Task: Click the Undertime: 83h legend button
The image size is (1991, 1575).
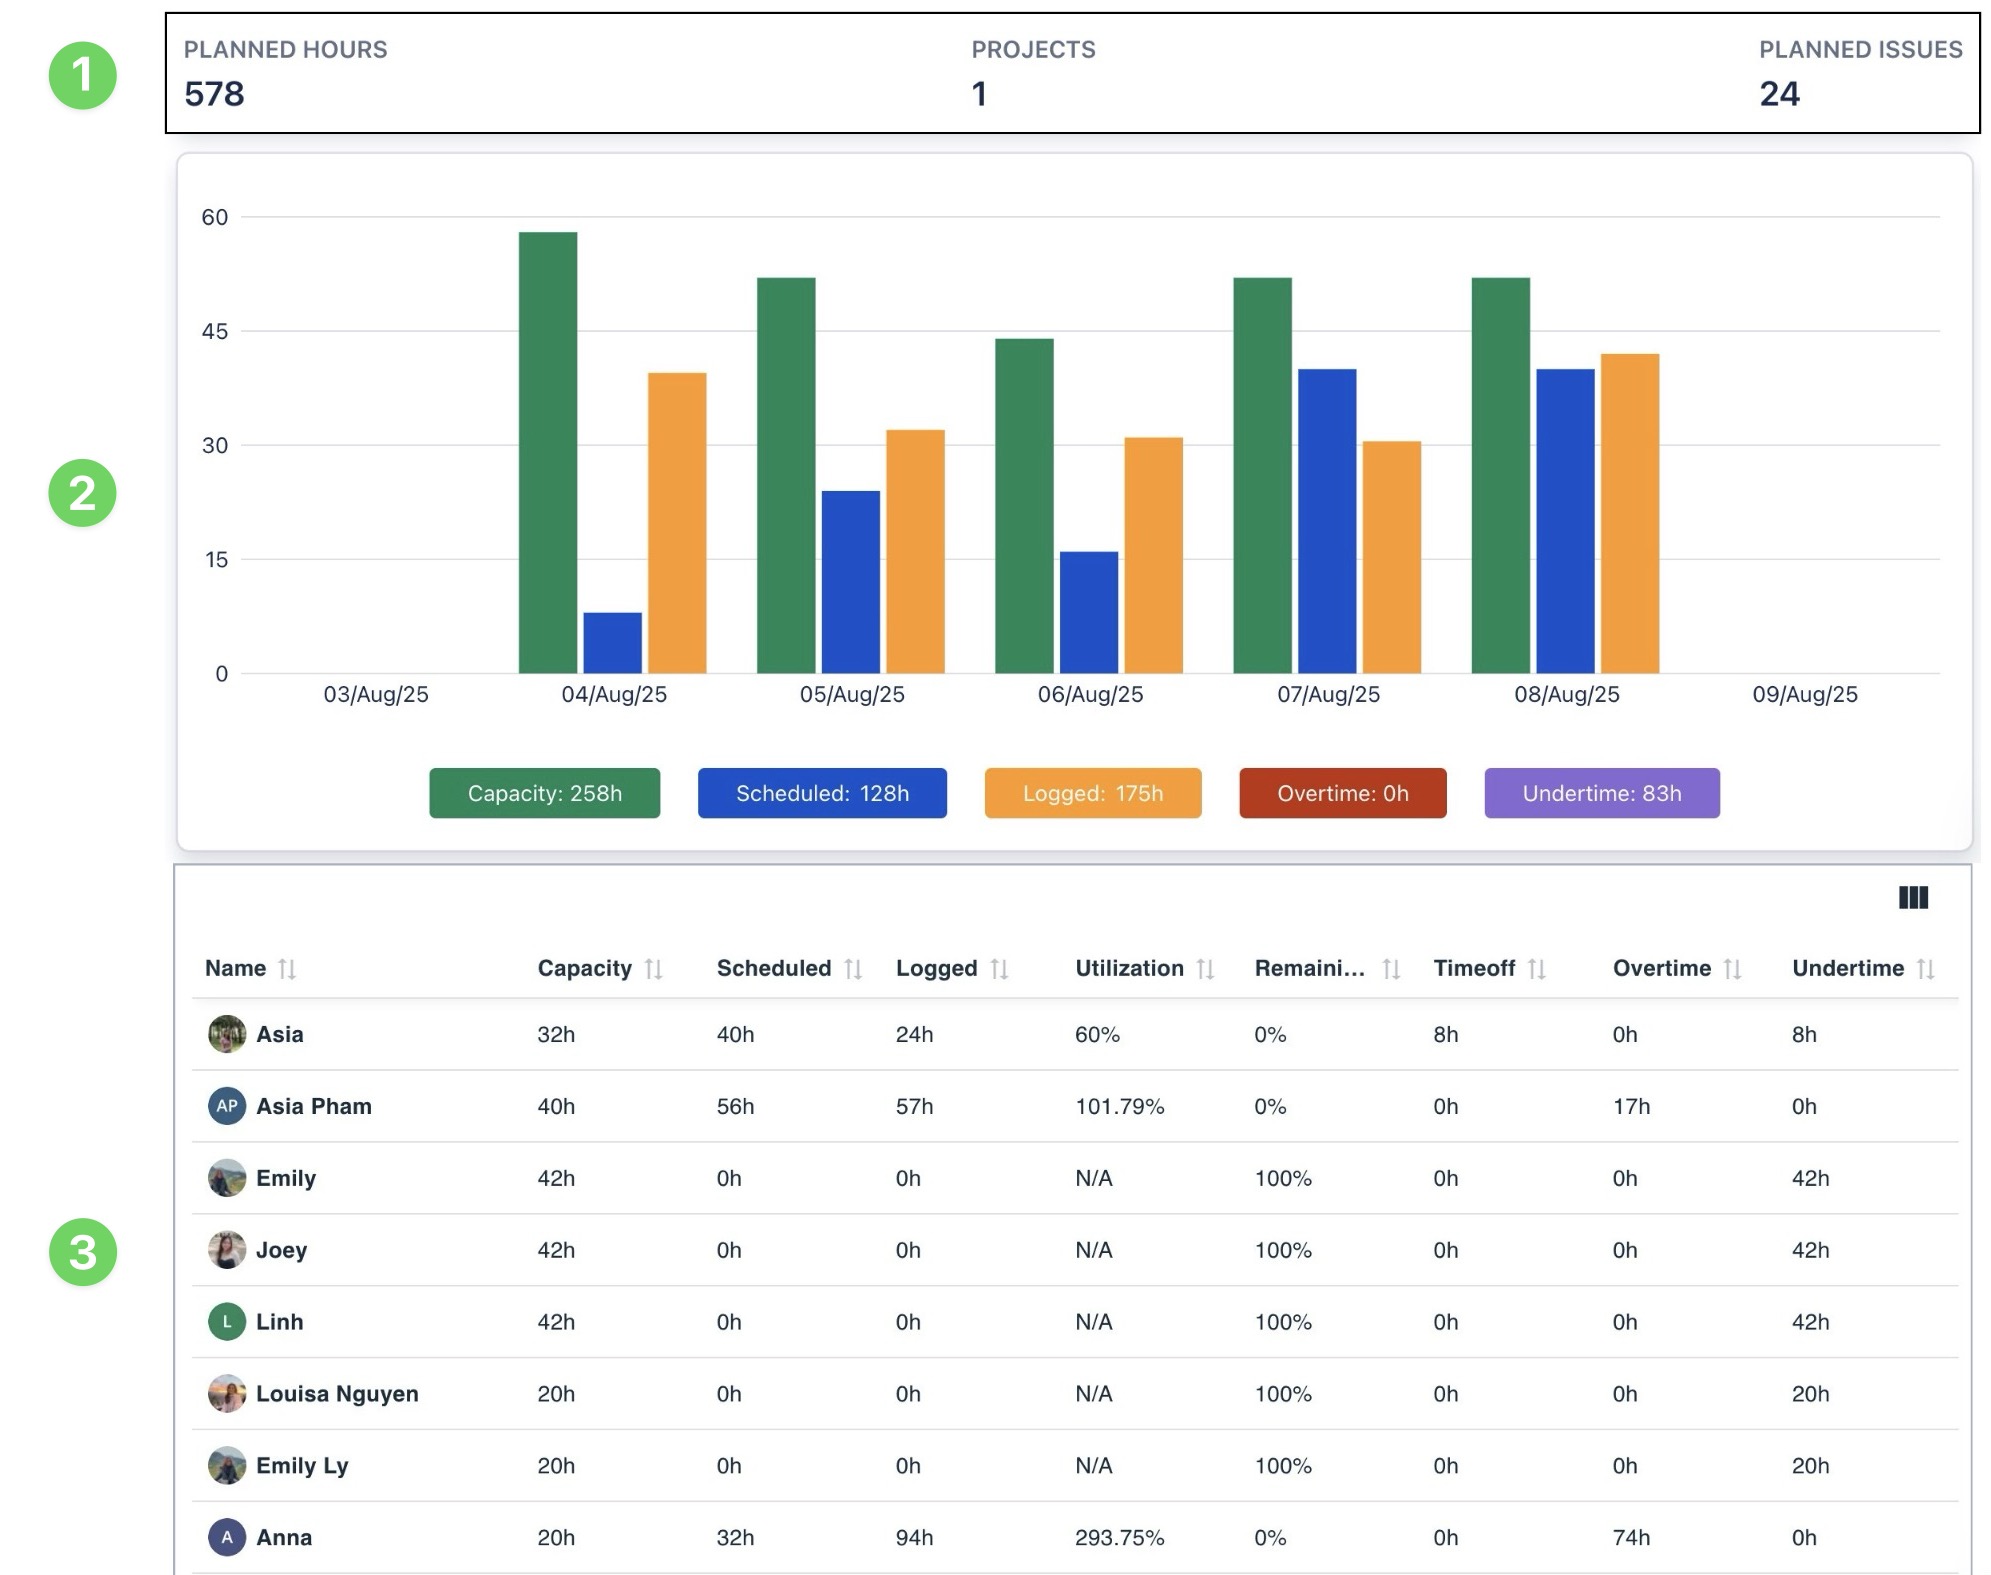Action: click(x=1601, y=793)
